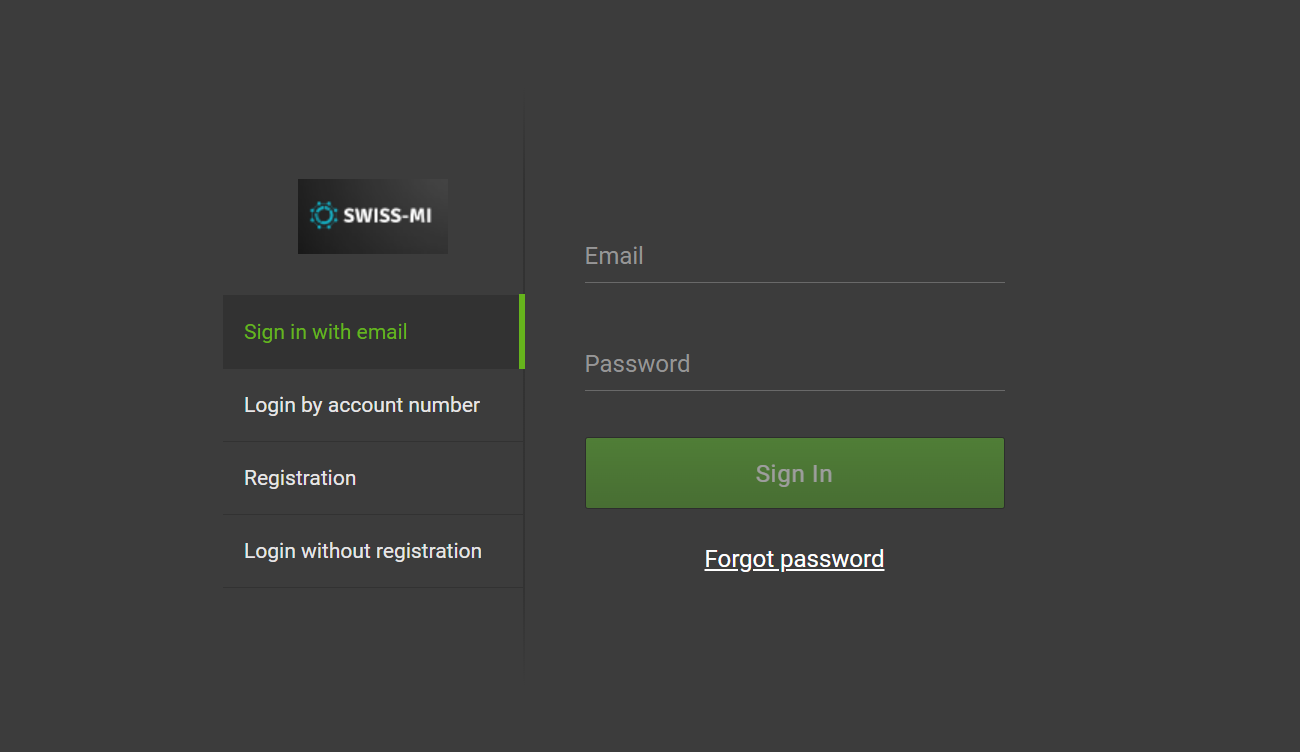Screen dimensions: 1300x752
Task: Click the blue gear emblem in logo
Action: (x=323, y=215)
